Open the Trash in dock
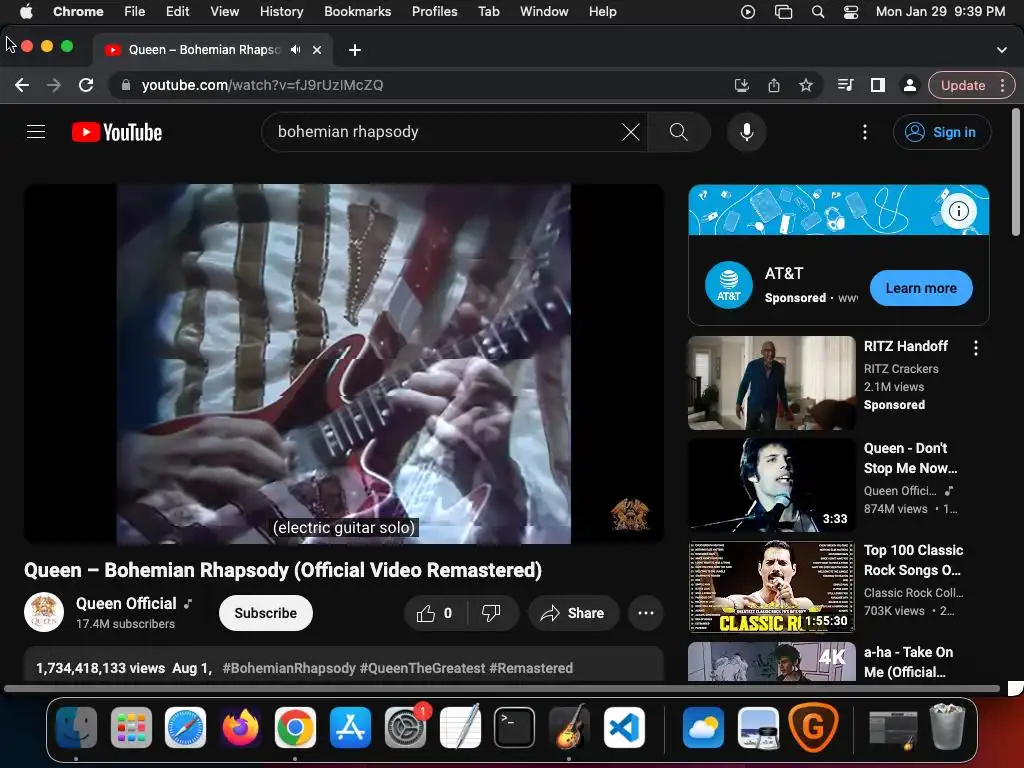The width and height of the screenshot is (1024, 768). (x=947, y=727)
